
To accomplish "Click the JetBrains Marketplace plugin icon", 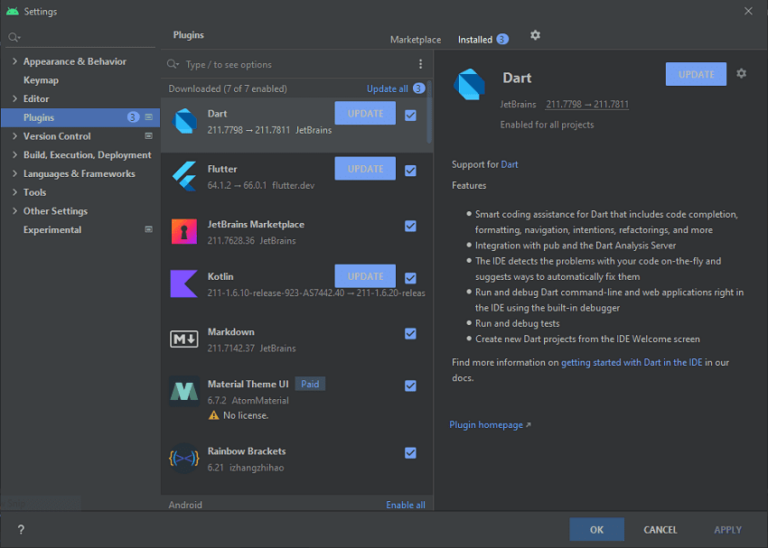I will 184,231.
